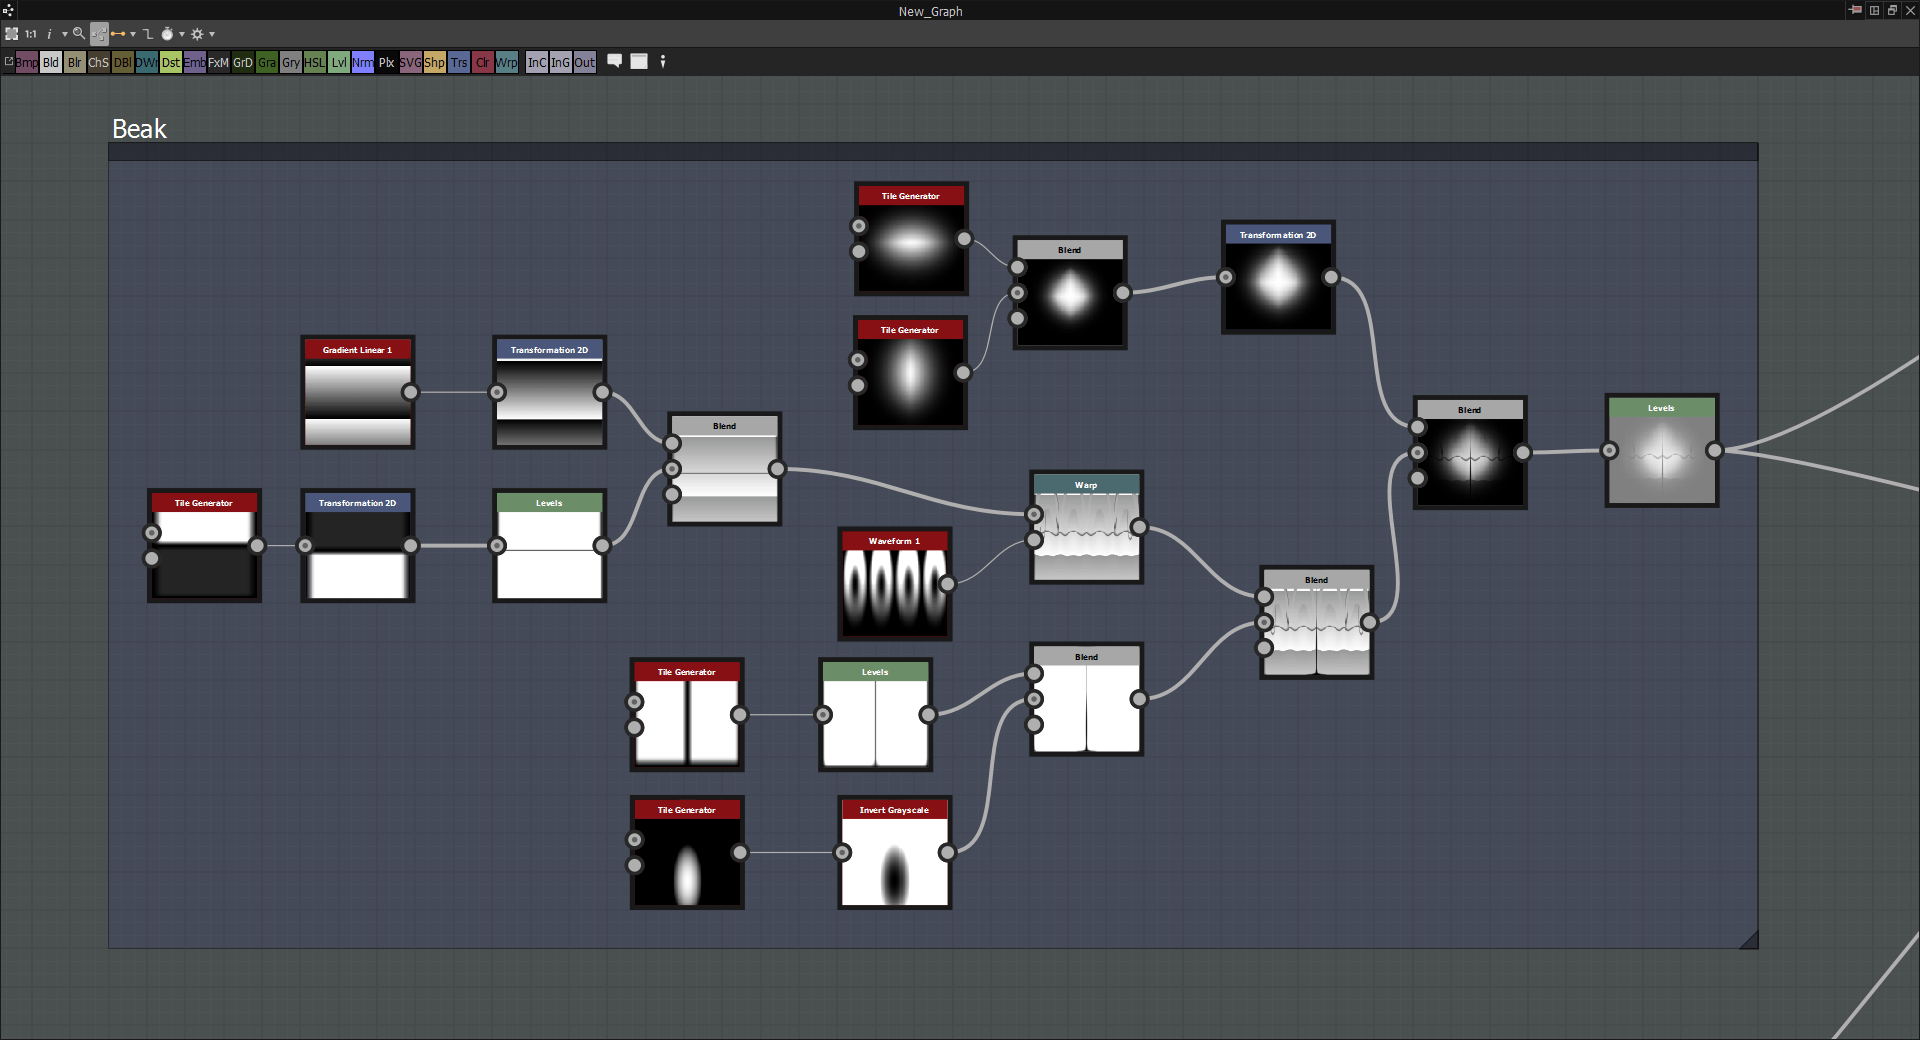Reset zoom with the 1:1 button

tap(31, 34)
